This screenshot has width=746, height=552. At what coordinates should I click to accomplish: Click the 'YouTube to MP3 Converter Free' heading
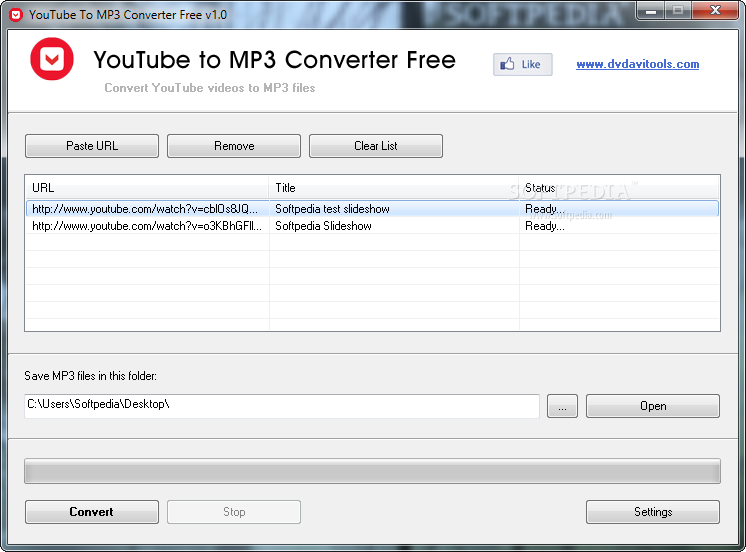coord(275,60)
